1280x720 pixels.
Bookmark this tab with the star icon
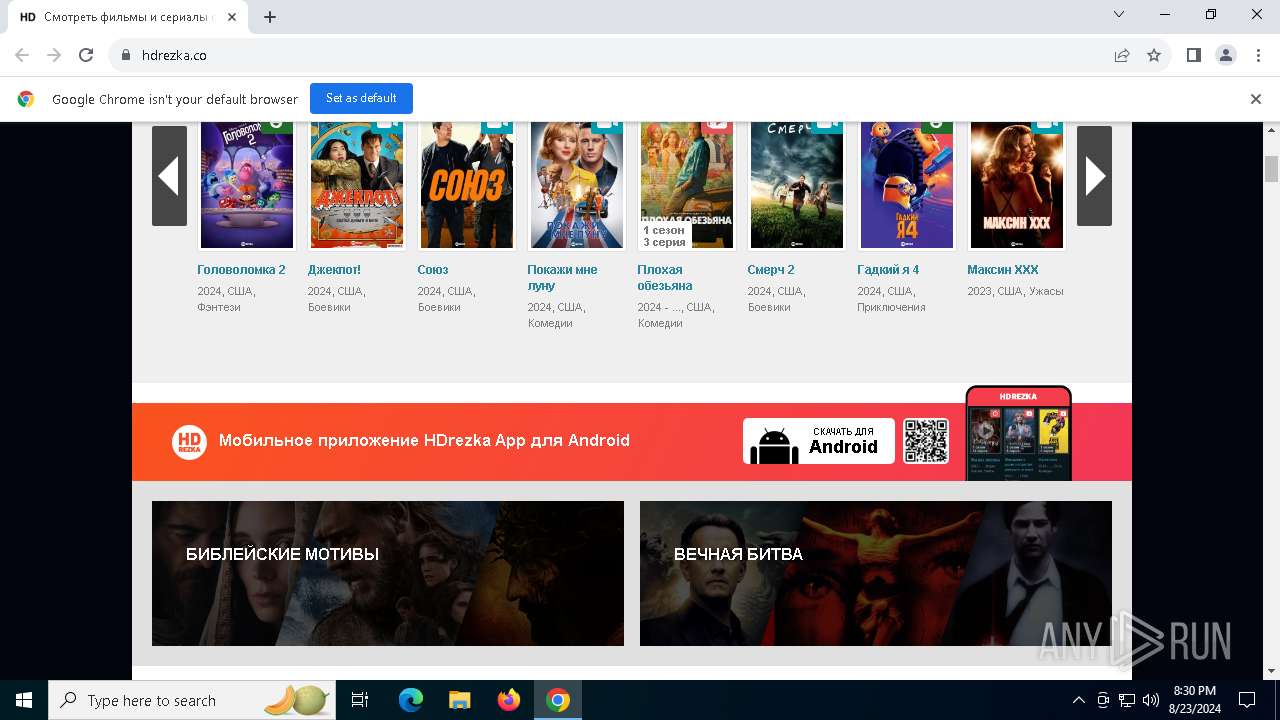[x=1154, y=55]
